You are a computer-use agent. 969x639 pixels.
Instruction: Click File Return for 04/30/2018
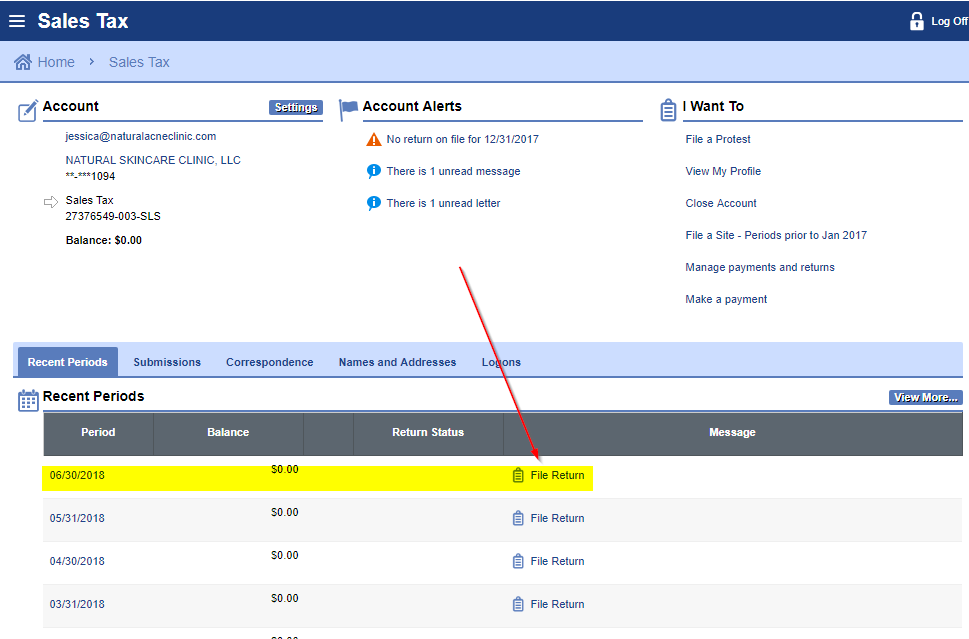(x=557, y=561)
